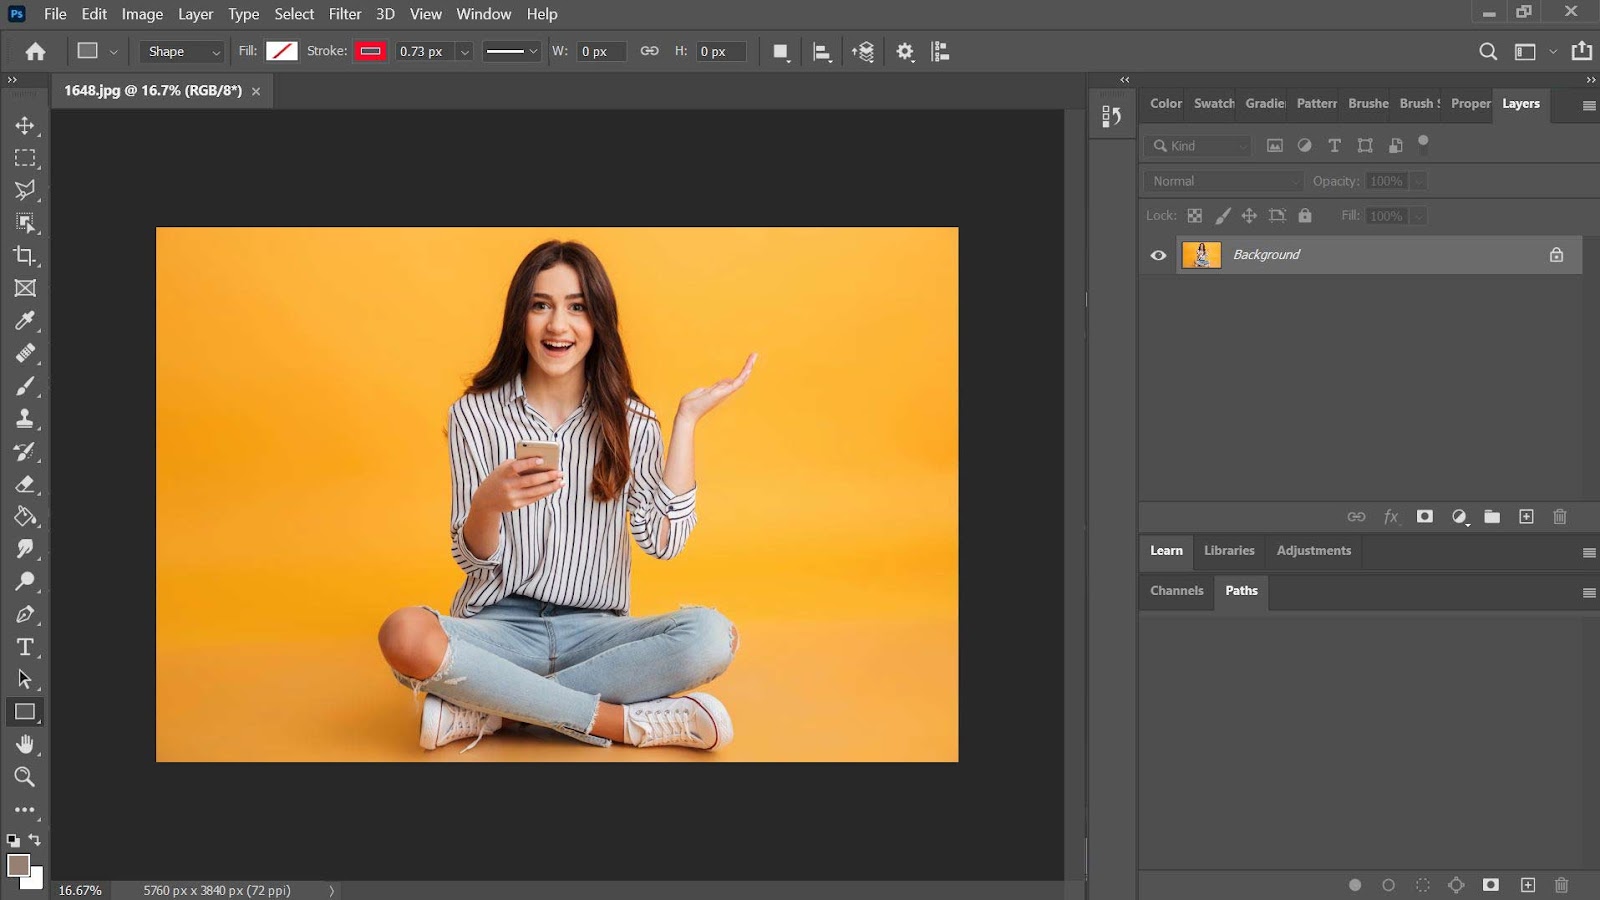This screenshot has height=900, width=1600.
Task: Select the Crop tool
Action: 25,256
